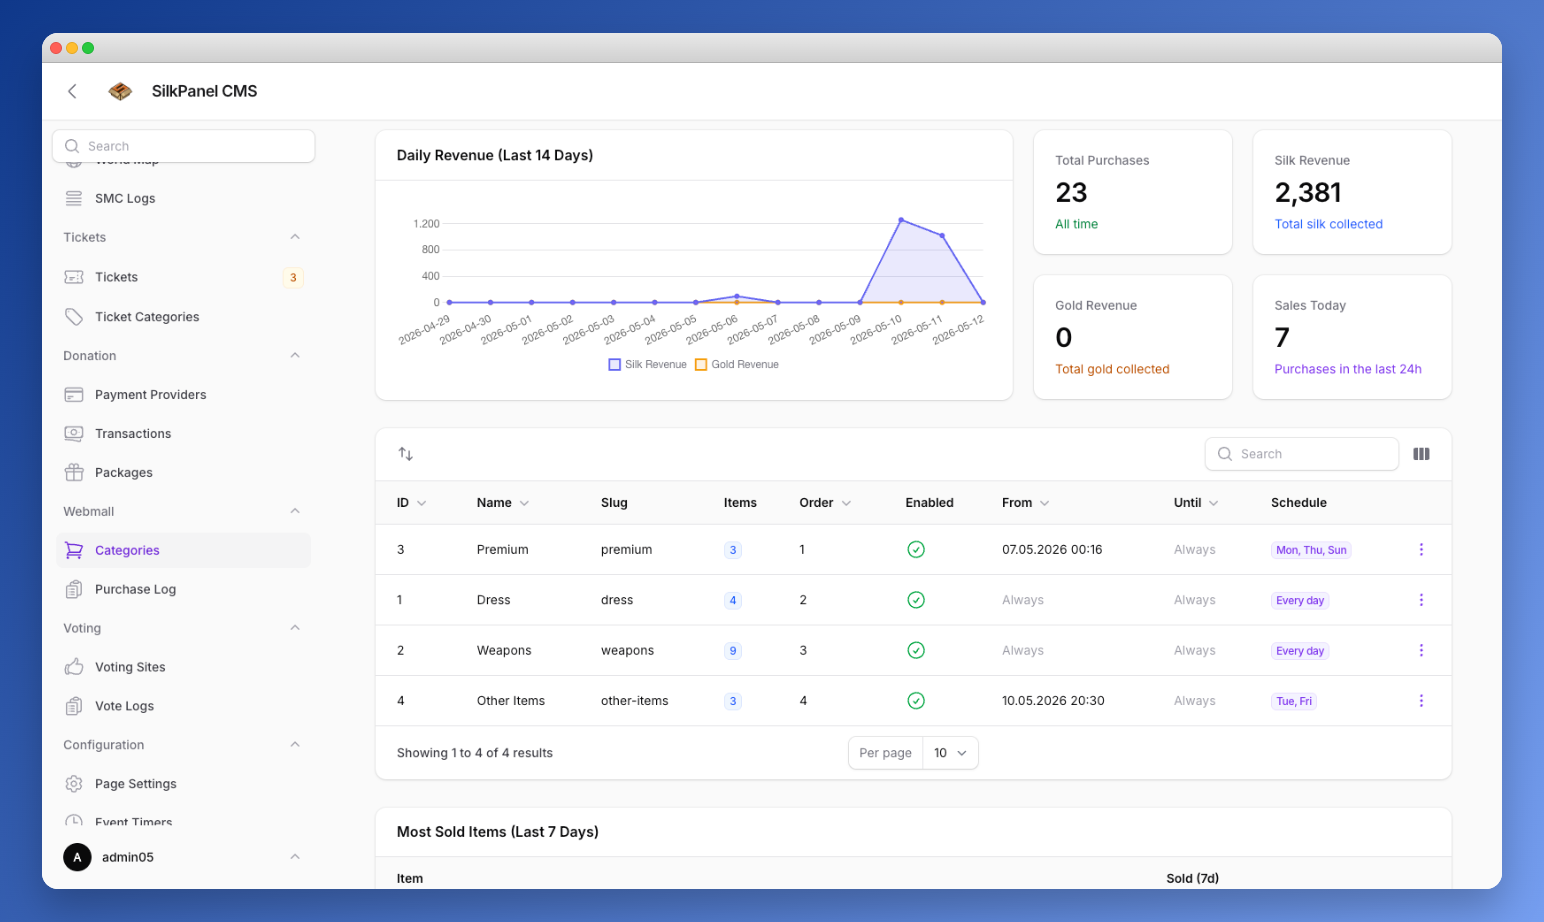Viewport: 1544px width, 922px height.
Task: Toggle enabled status for Weapons category
Action: (916, 651)
